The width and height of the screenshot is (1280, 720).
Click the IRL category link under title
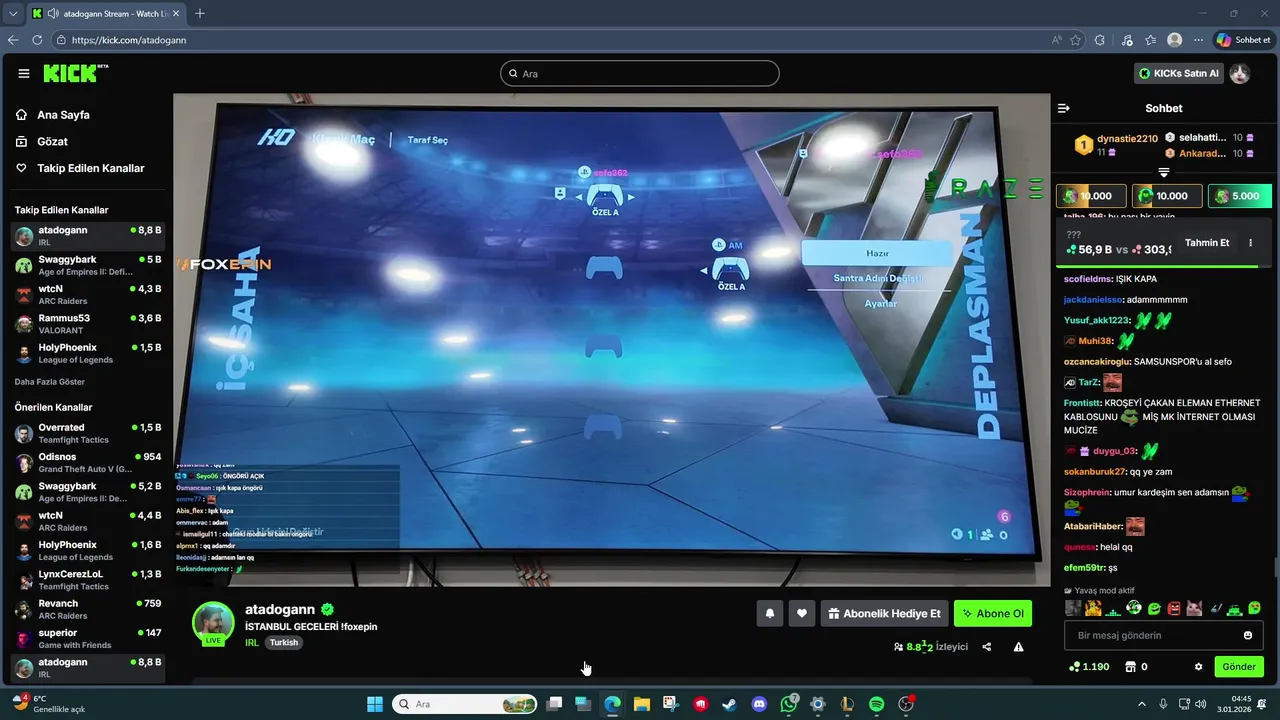click(x=252, y=642)
